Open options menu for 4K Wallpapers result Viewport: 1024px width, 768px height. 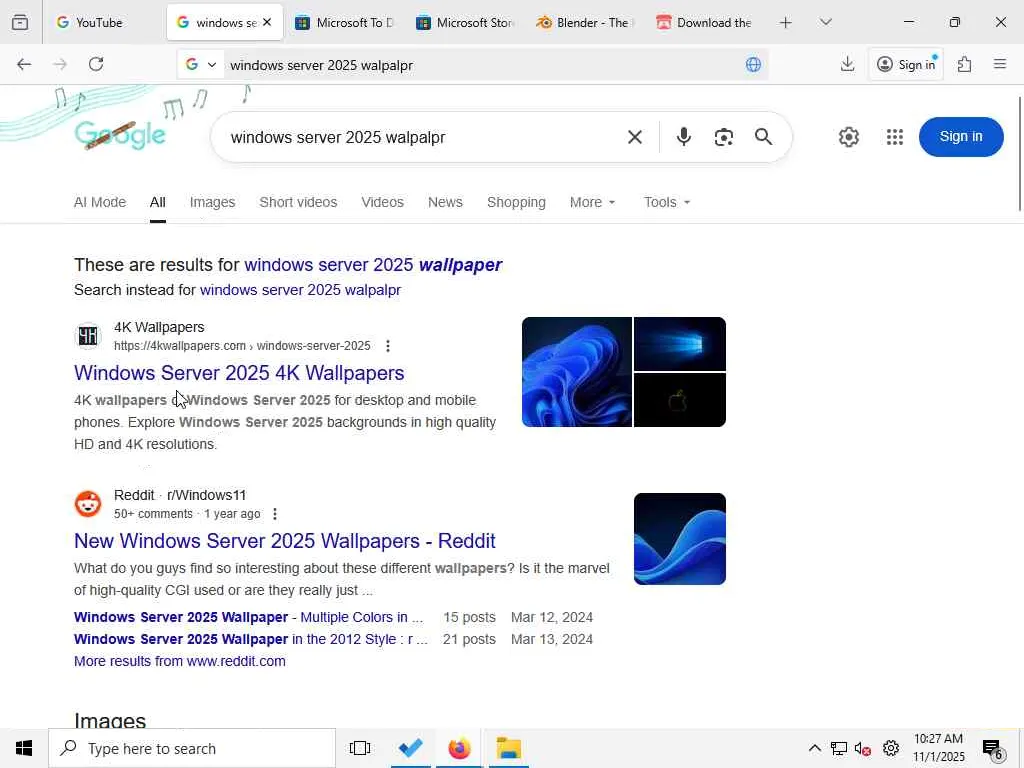tap(388, 346)
